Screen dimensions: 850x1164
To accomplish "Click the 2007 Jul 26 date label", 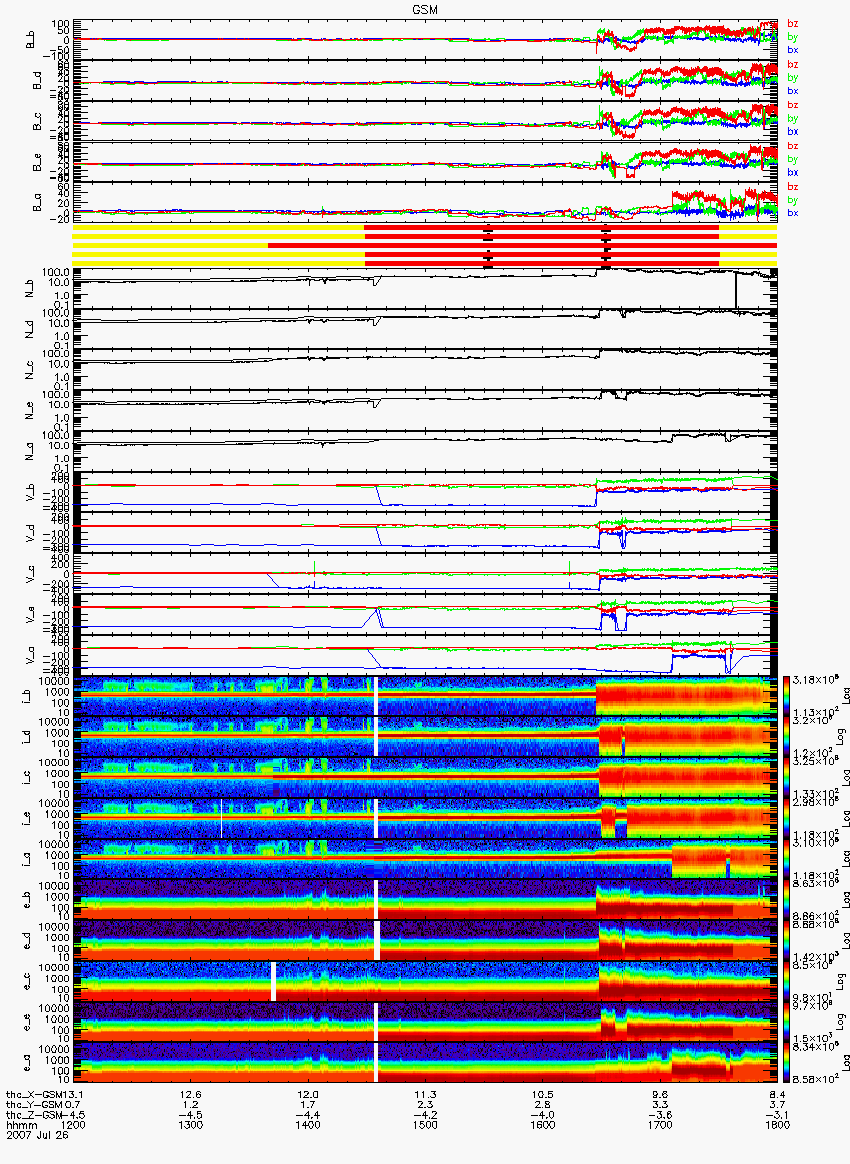I will coord(37,1134).
